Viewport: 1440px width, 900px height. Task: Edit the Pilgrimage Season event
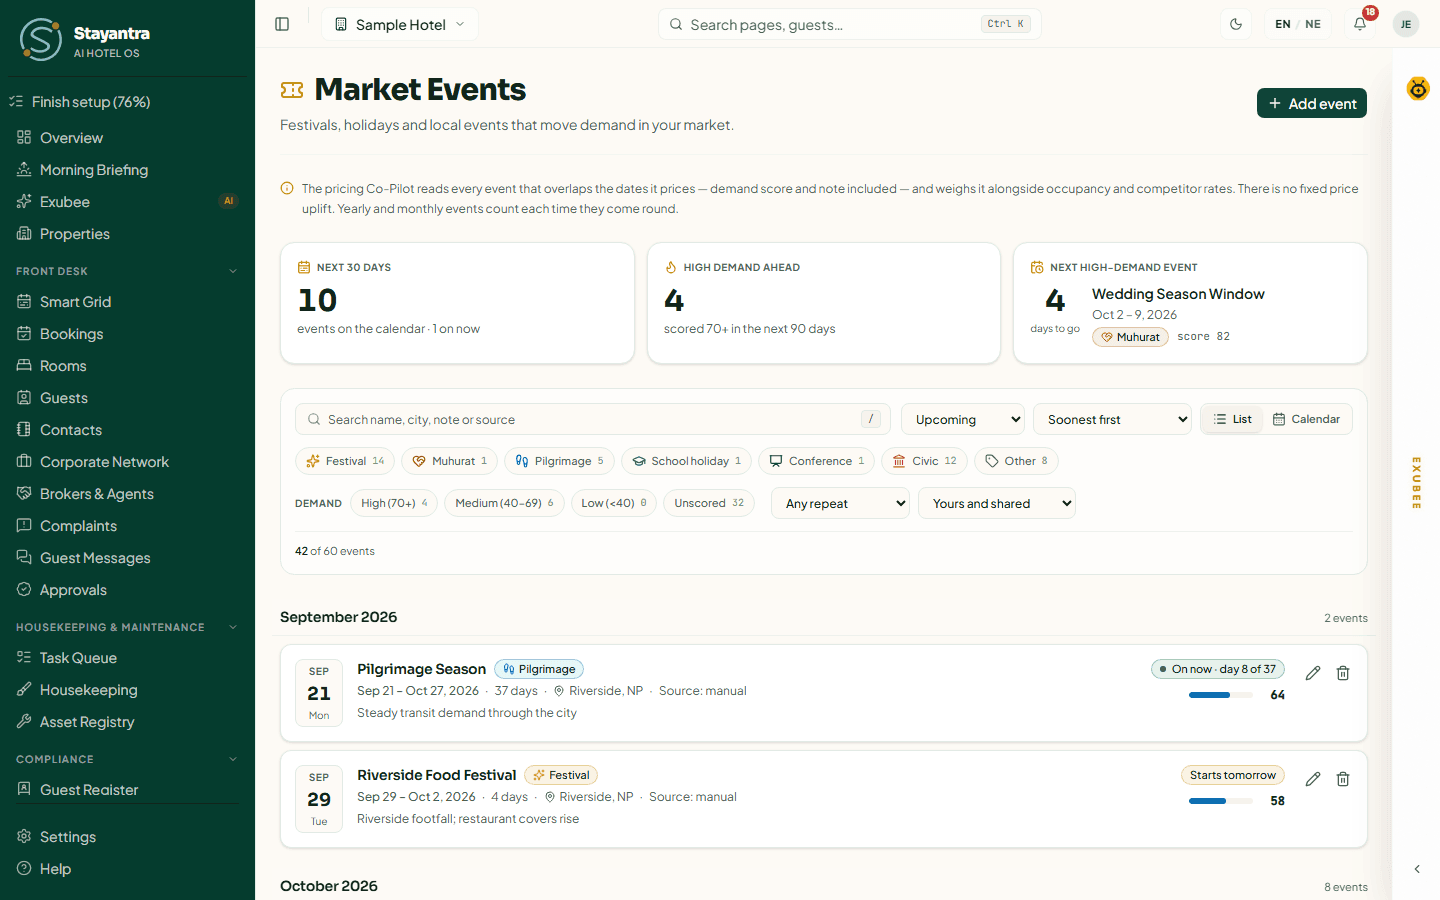click(x=1313, y=673)
